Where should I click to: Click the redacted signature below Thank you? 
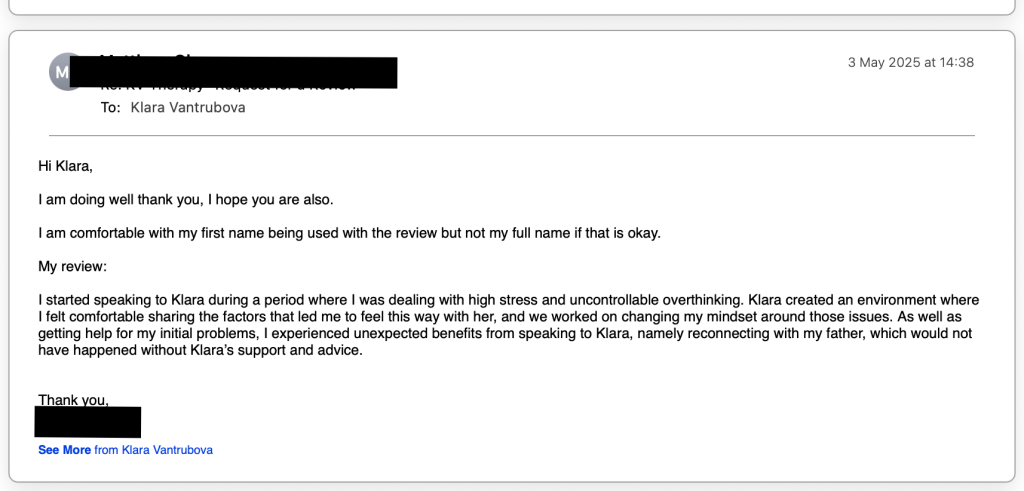coord(88,422)
